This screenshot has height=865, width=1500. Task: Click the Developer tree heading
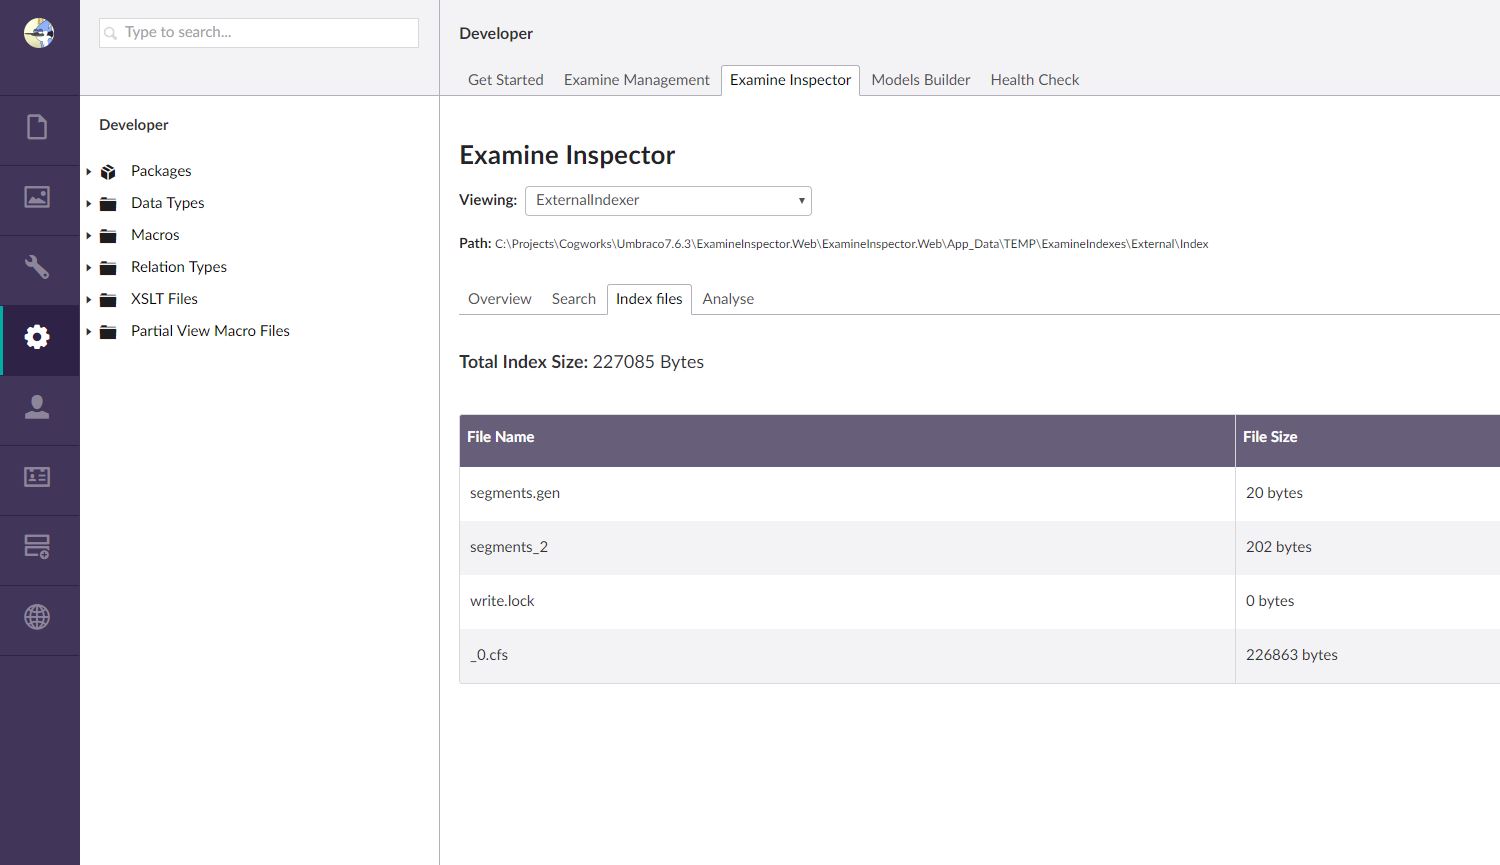134,125
